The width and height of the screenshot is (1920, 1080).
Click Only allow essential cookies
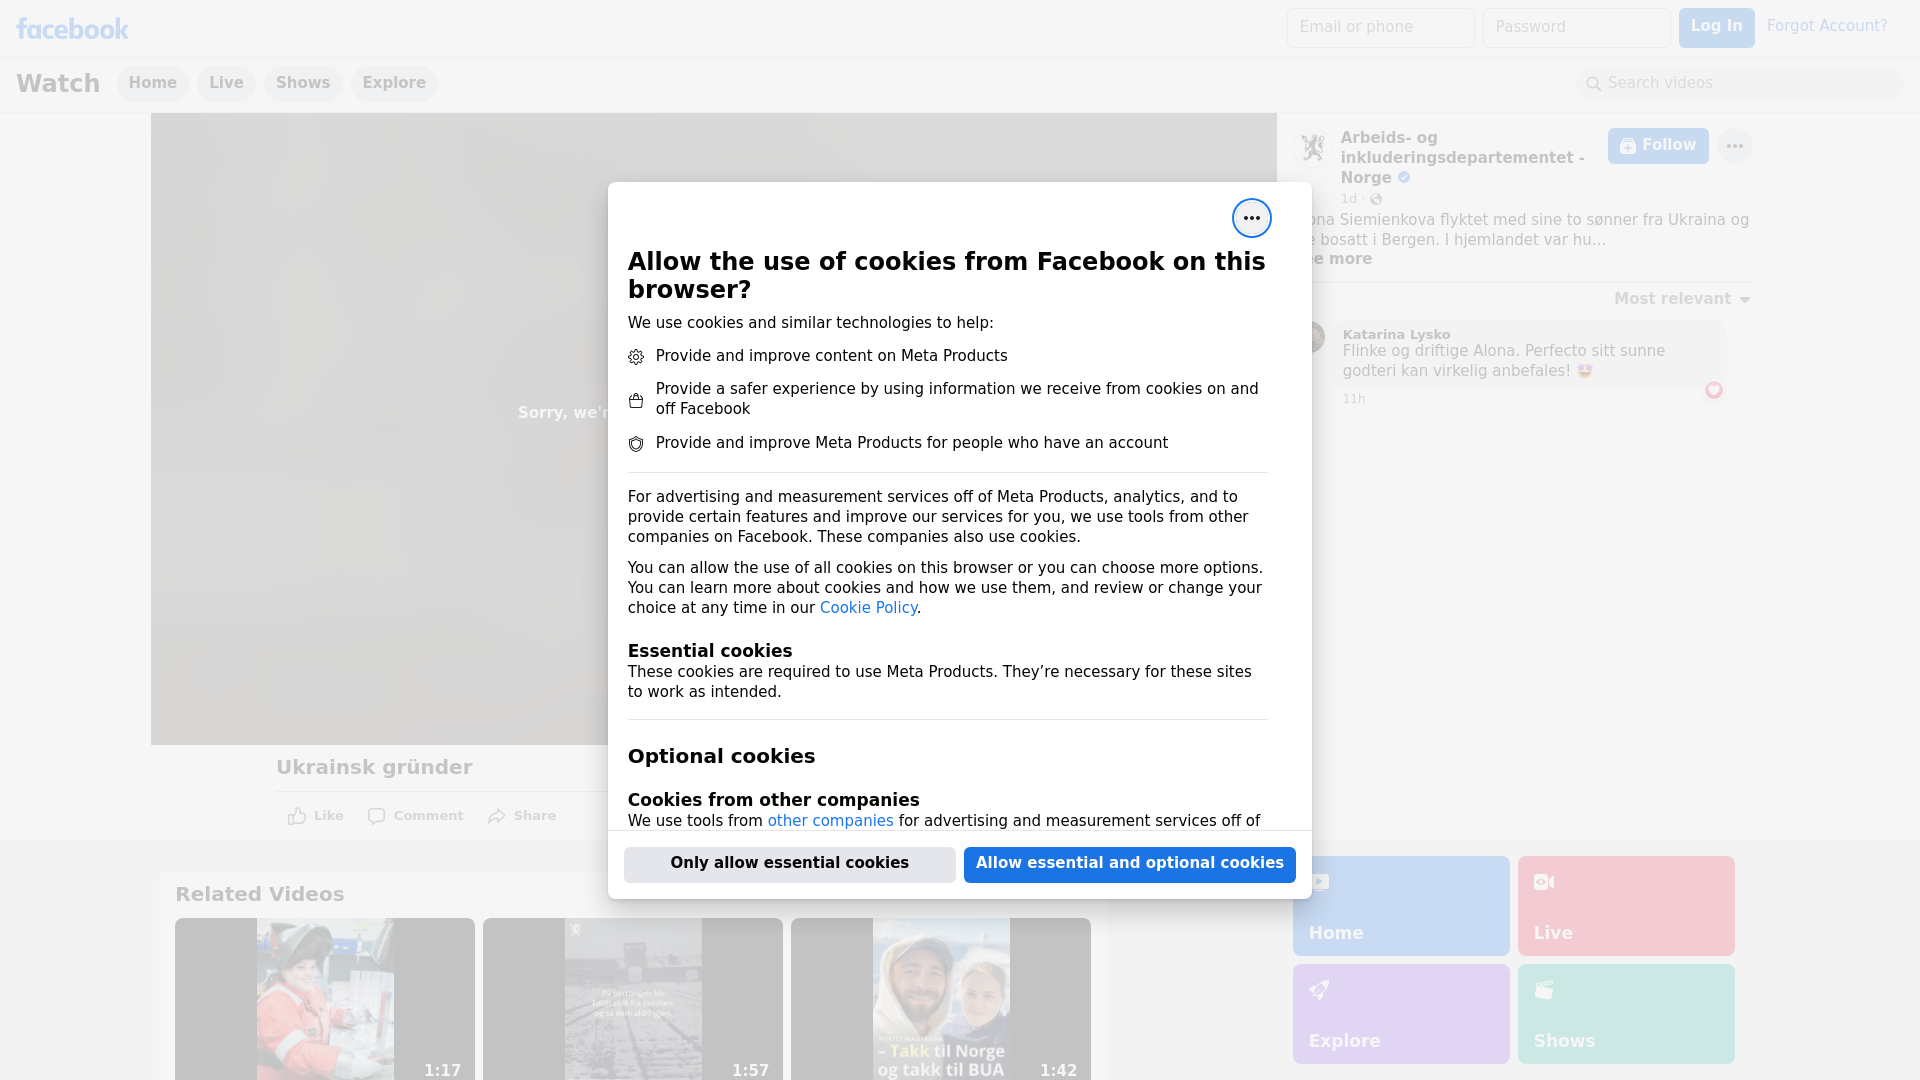coord(789,864)
